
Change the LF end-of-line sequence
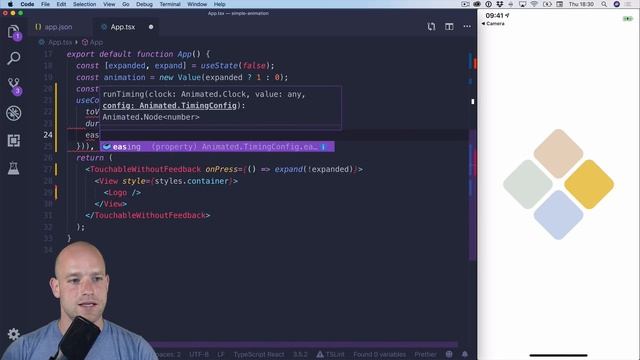[220, 354]
